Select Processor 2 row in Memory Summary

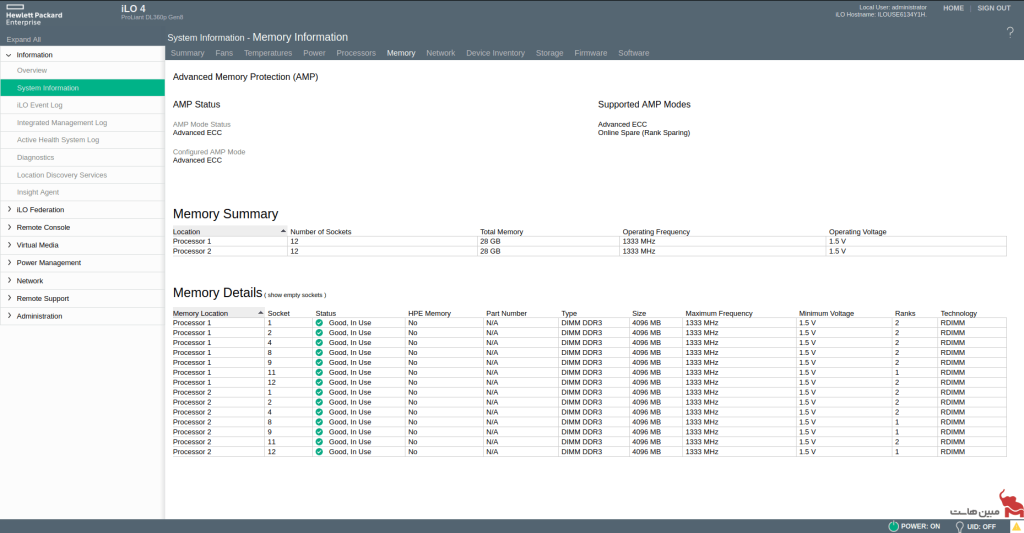589,251
